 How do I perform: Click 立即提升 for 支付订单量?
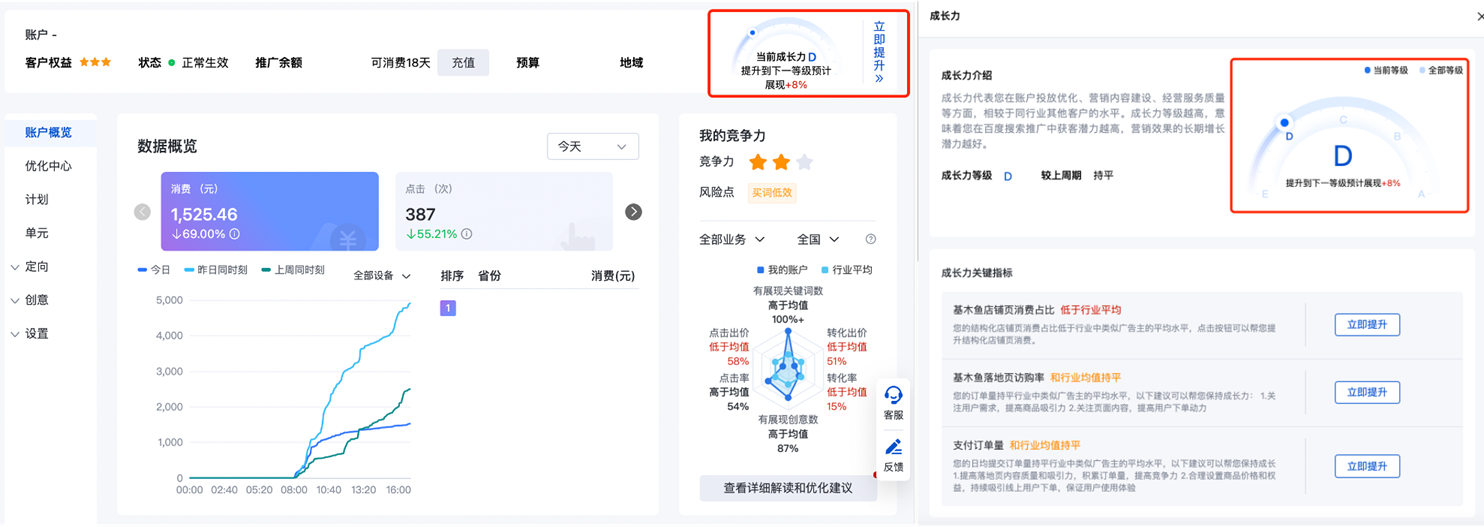pyautogui.click(x=1367, y=466)
